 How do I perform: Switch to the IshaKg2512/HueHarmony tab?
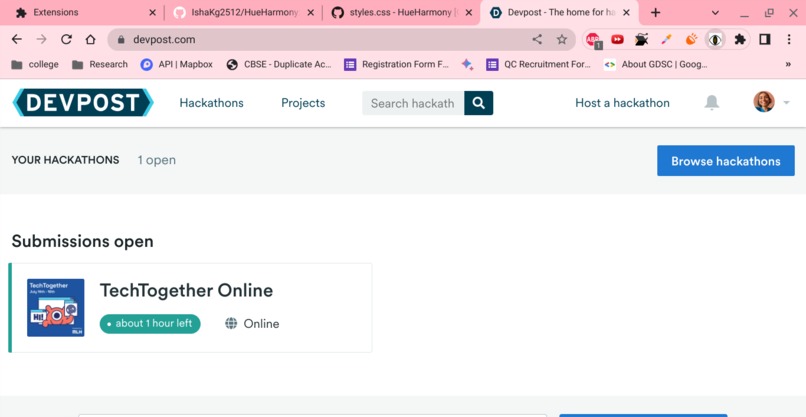[x=242, y=13]
